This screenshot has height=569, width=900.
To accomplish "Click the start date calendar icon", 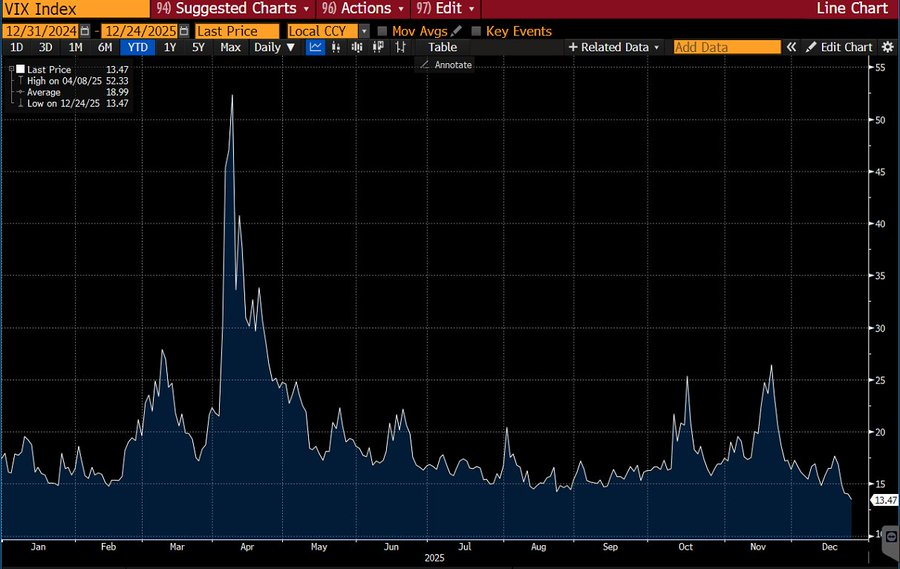I will click(x=84, y=31).
